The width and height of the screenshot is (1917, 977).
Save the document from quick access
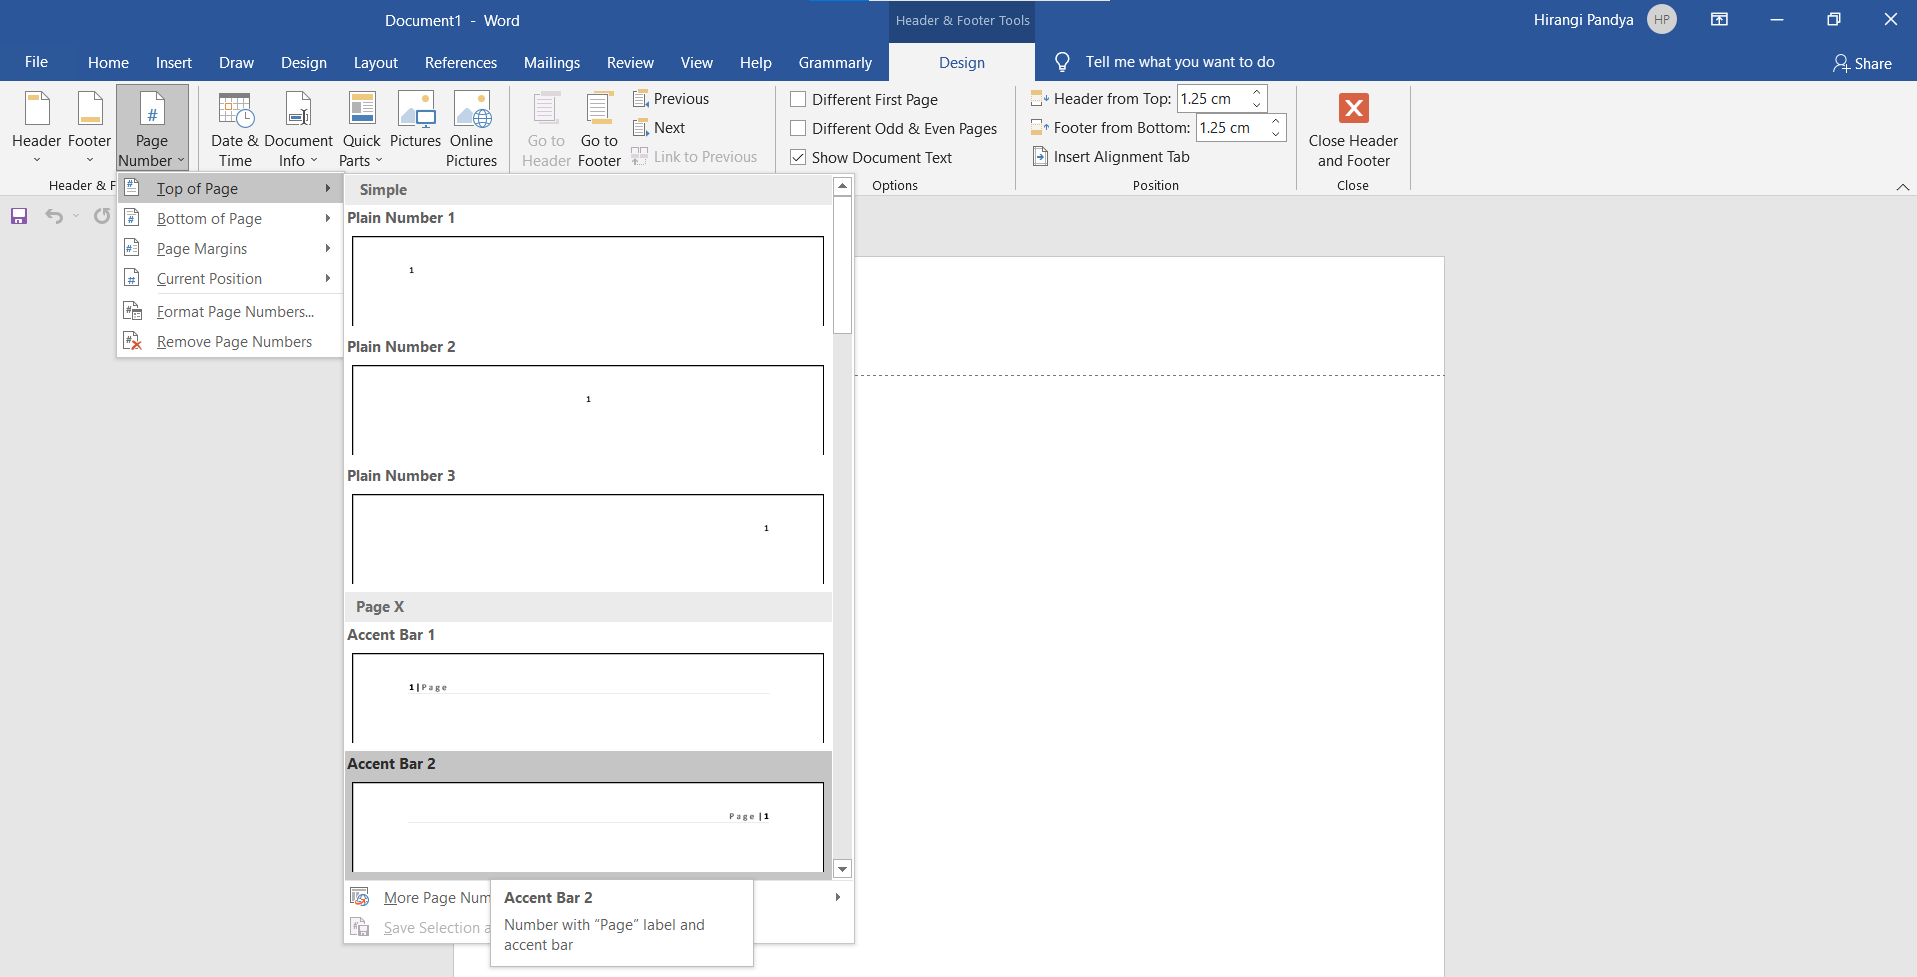click(19, 216)
